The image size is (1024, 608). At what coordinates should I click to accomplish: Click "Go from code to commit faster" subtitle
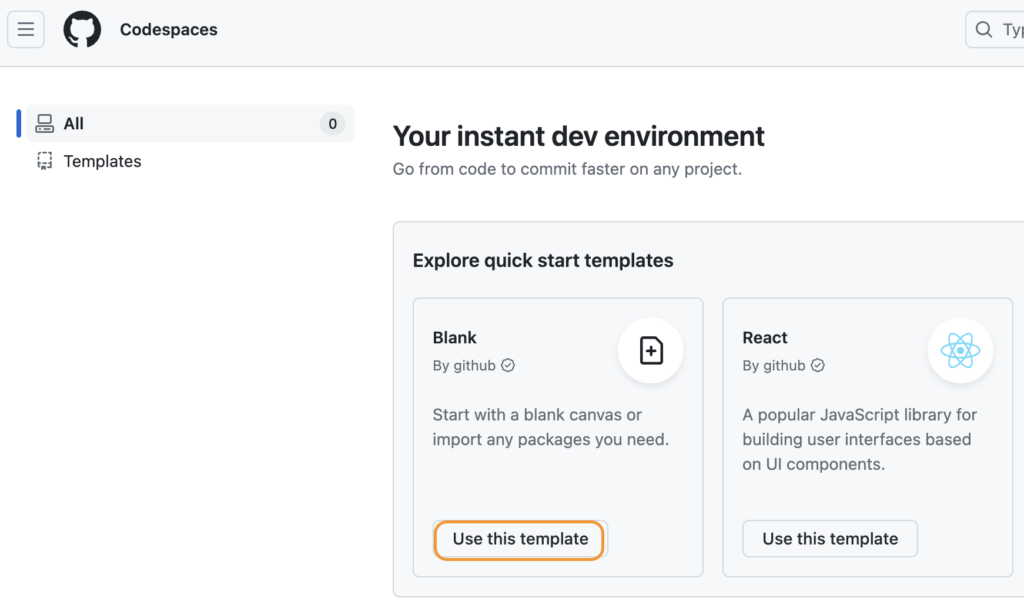coord(567,169)
